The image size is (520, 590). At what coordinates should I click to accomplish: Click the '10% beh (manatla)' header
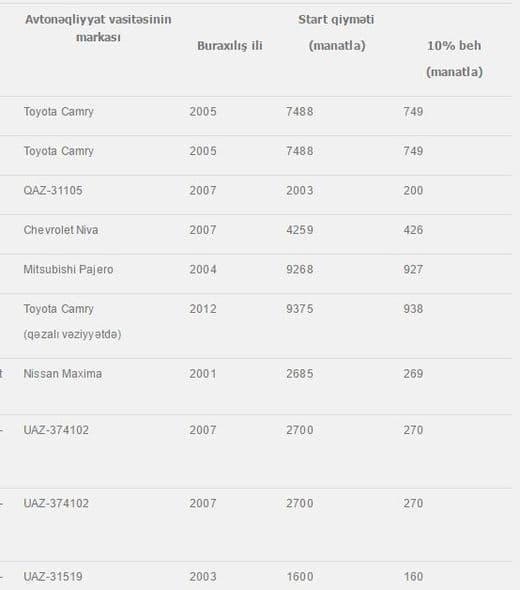pos(454,59)
